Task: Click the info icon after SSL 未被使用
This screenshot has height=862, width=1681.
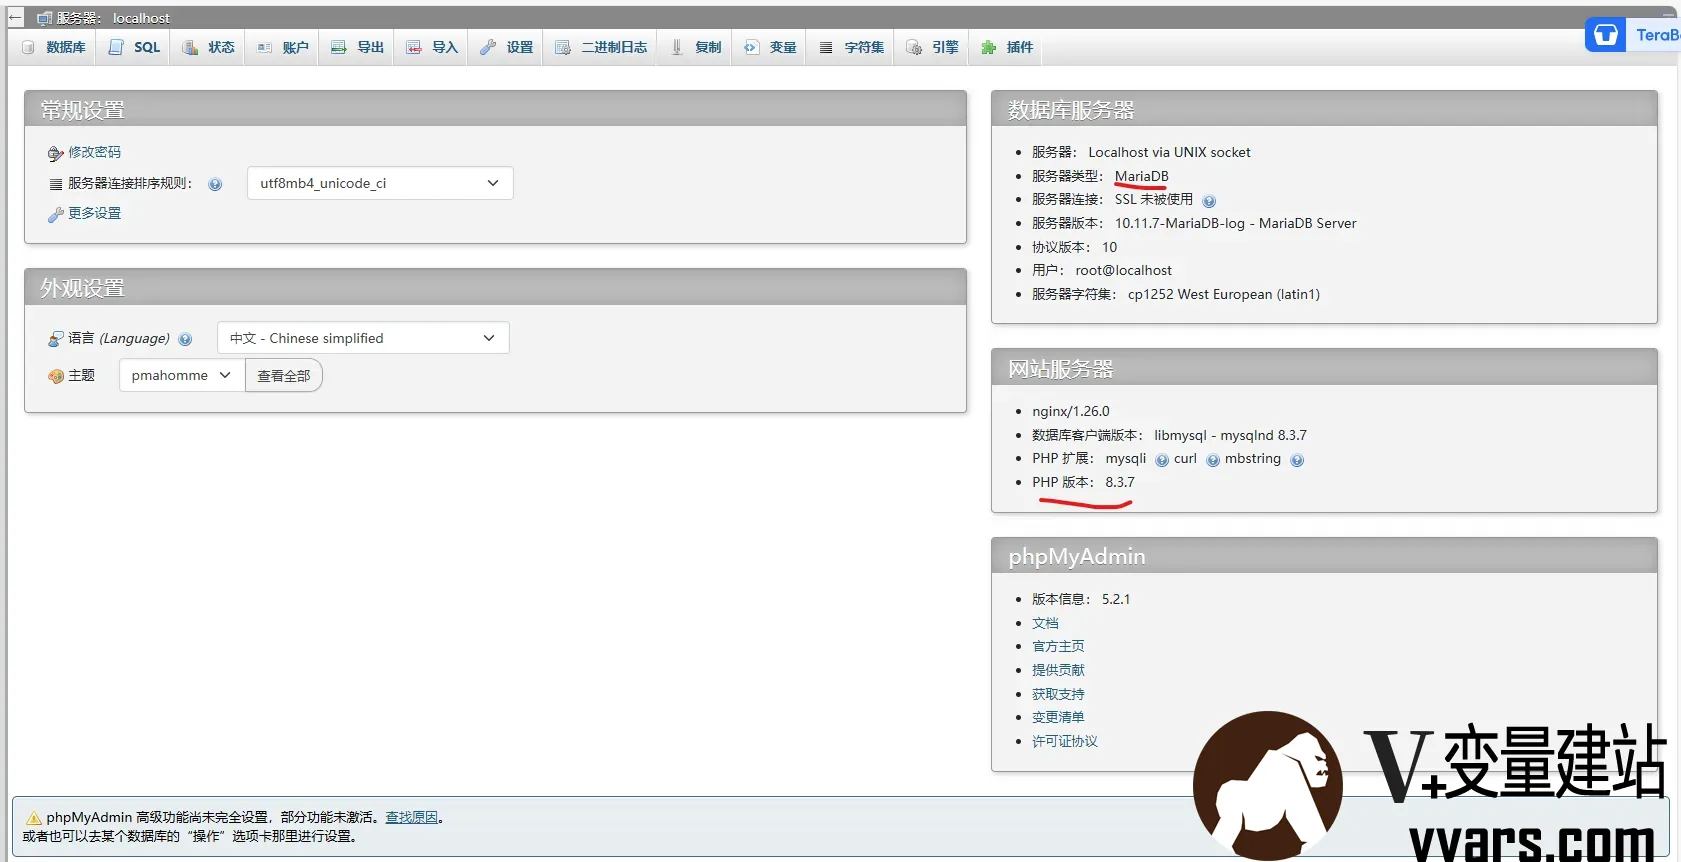Action: pos(1209,201)
